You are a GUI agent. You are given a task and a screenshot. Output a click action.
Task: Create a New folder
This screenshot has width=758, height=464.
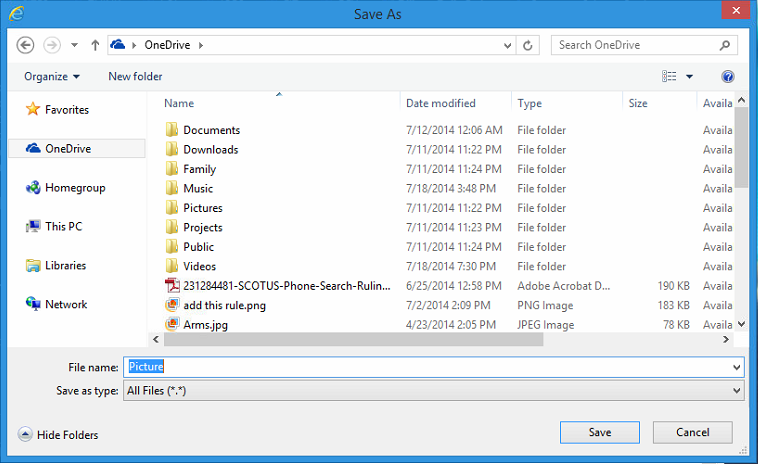[x=135, y=76]
